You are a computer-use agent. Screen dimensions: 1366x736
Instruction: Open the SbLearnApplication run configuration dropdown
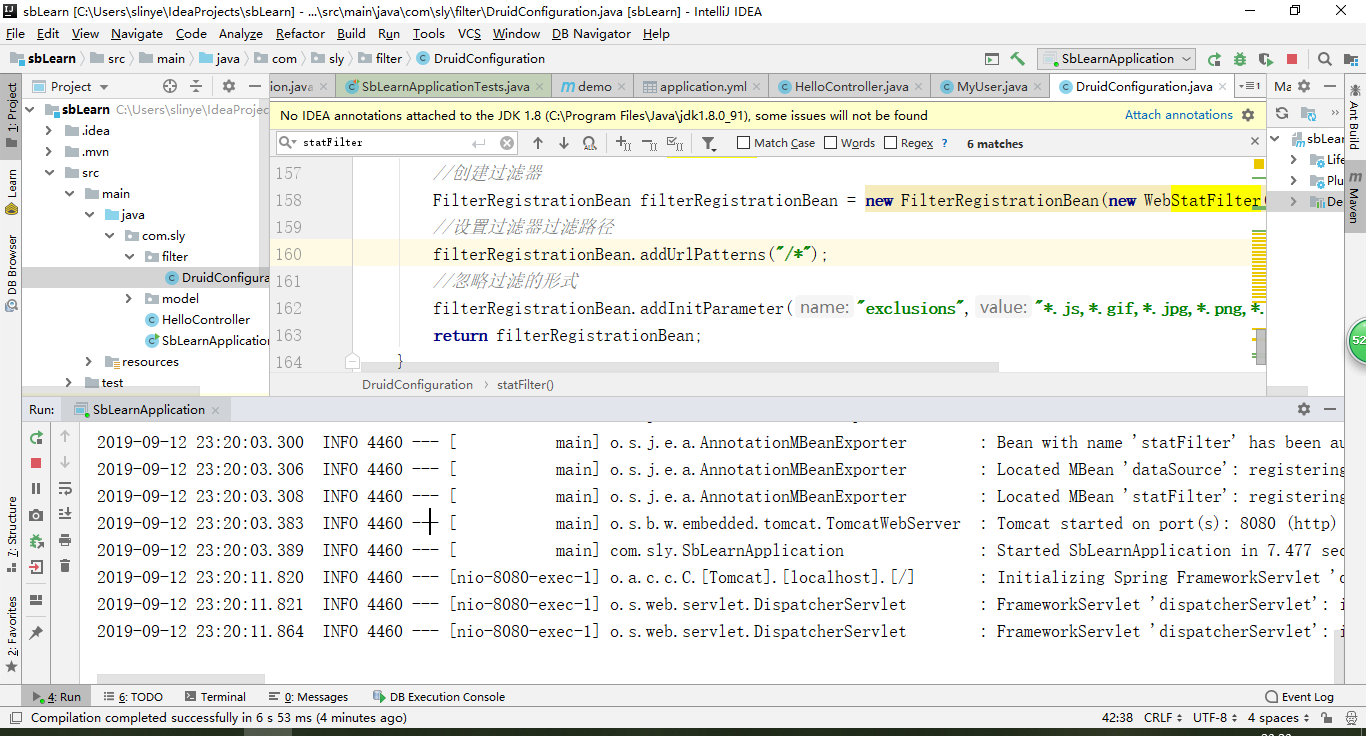point(1116,59)
